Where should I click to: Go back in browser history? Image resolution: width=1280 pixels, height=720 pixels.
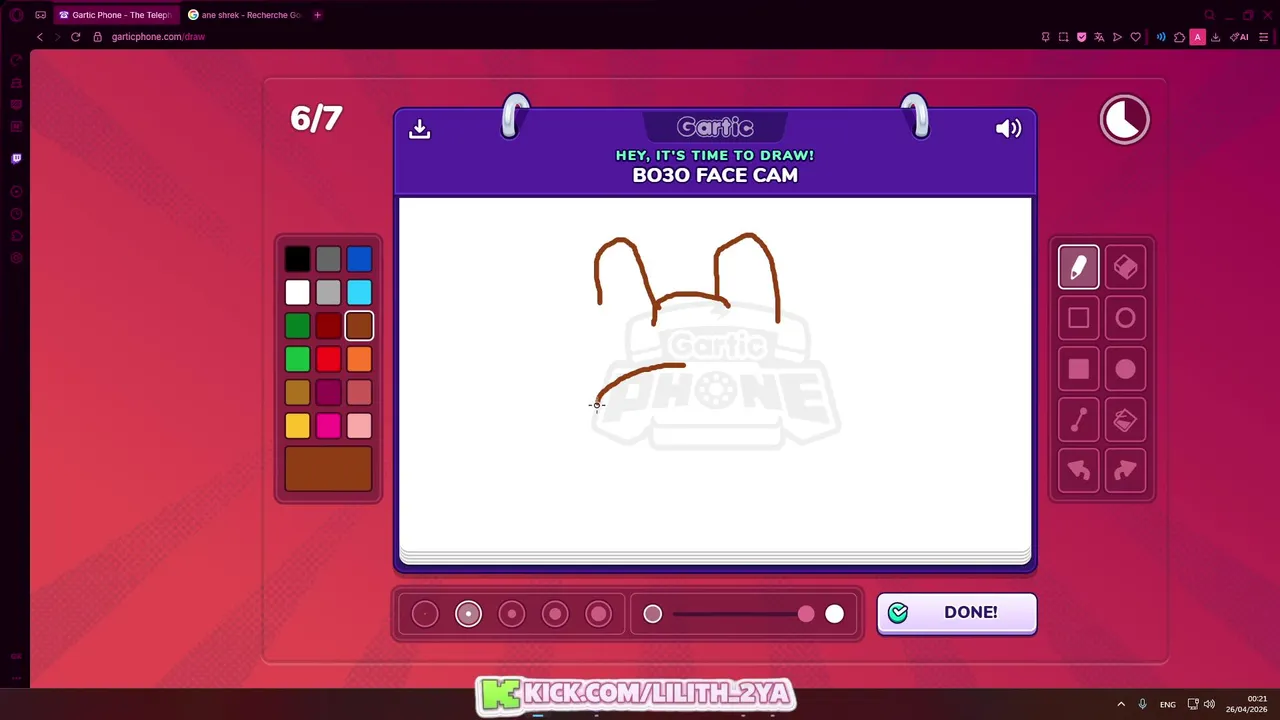coord(40,37)
